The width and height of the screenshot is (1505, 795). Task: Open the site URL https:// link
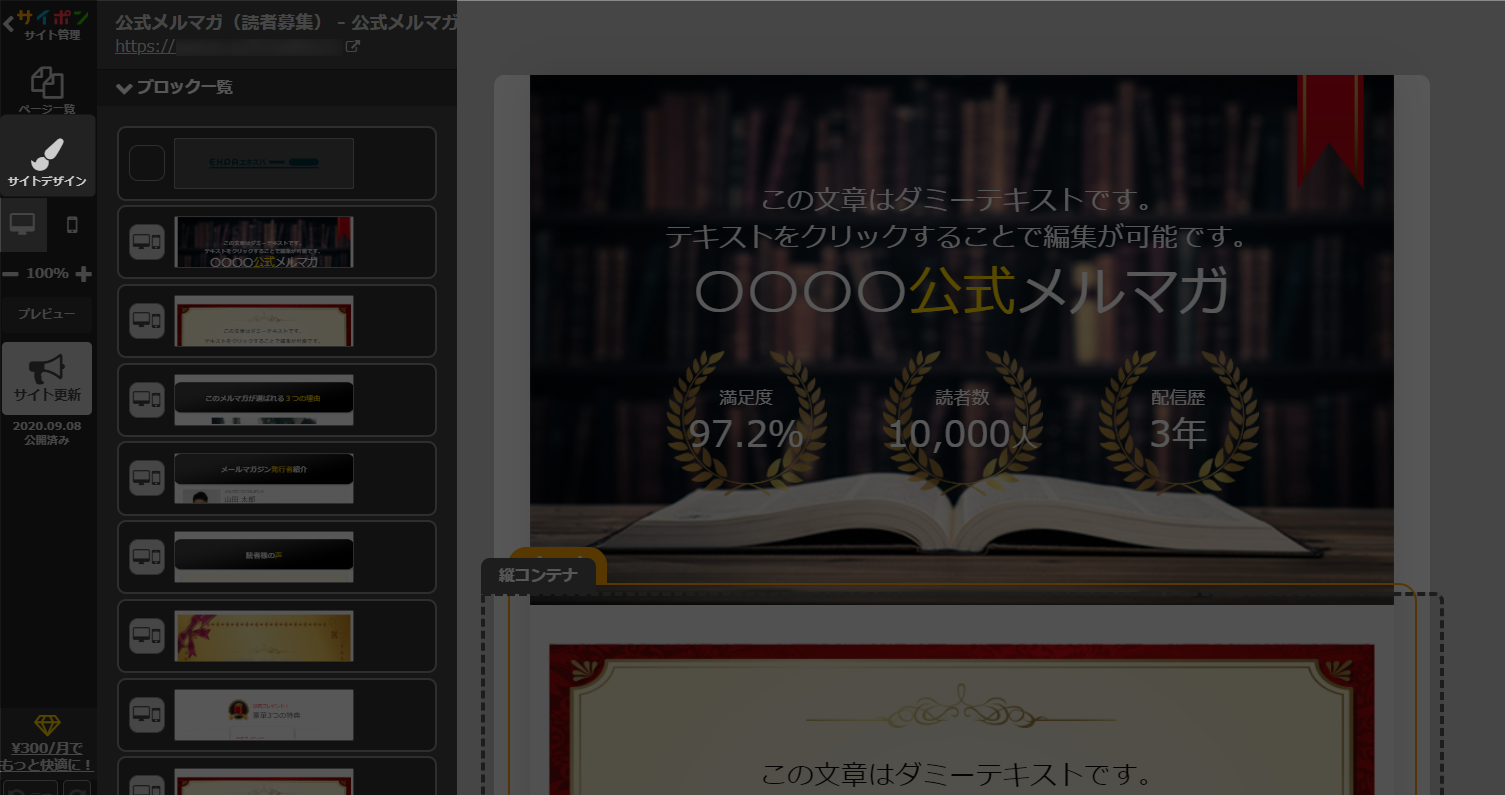(229, 46)
